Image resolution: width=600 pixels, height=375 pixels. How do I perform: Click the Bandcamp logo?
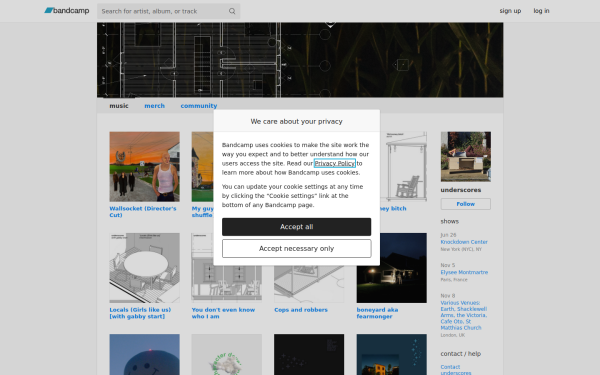click(67, 11)
